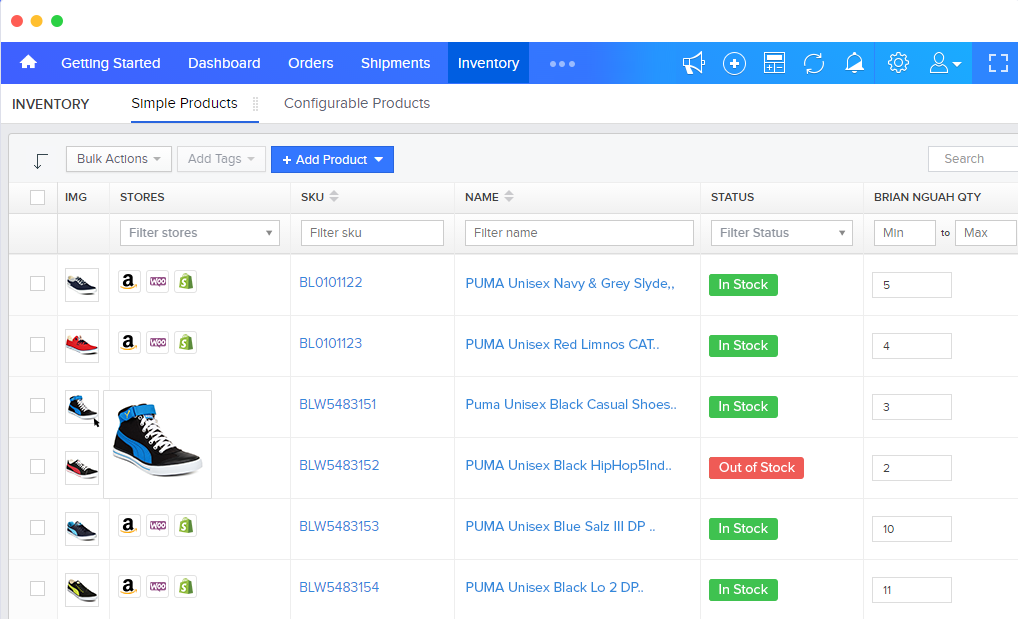This screenshot has height=619, width=1018.
Task: Open product PUMA Unisex Blue Salz III DP
Action: tap(560, 527)
